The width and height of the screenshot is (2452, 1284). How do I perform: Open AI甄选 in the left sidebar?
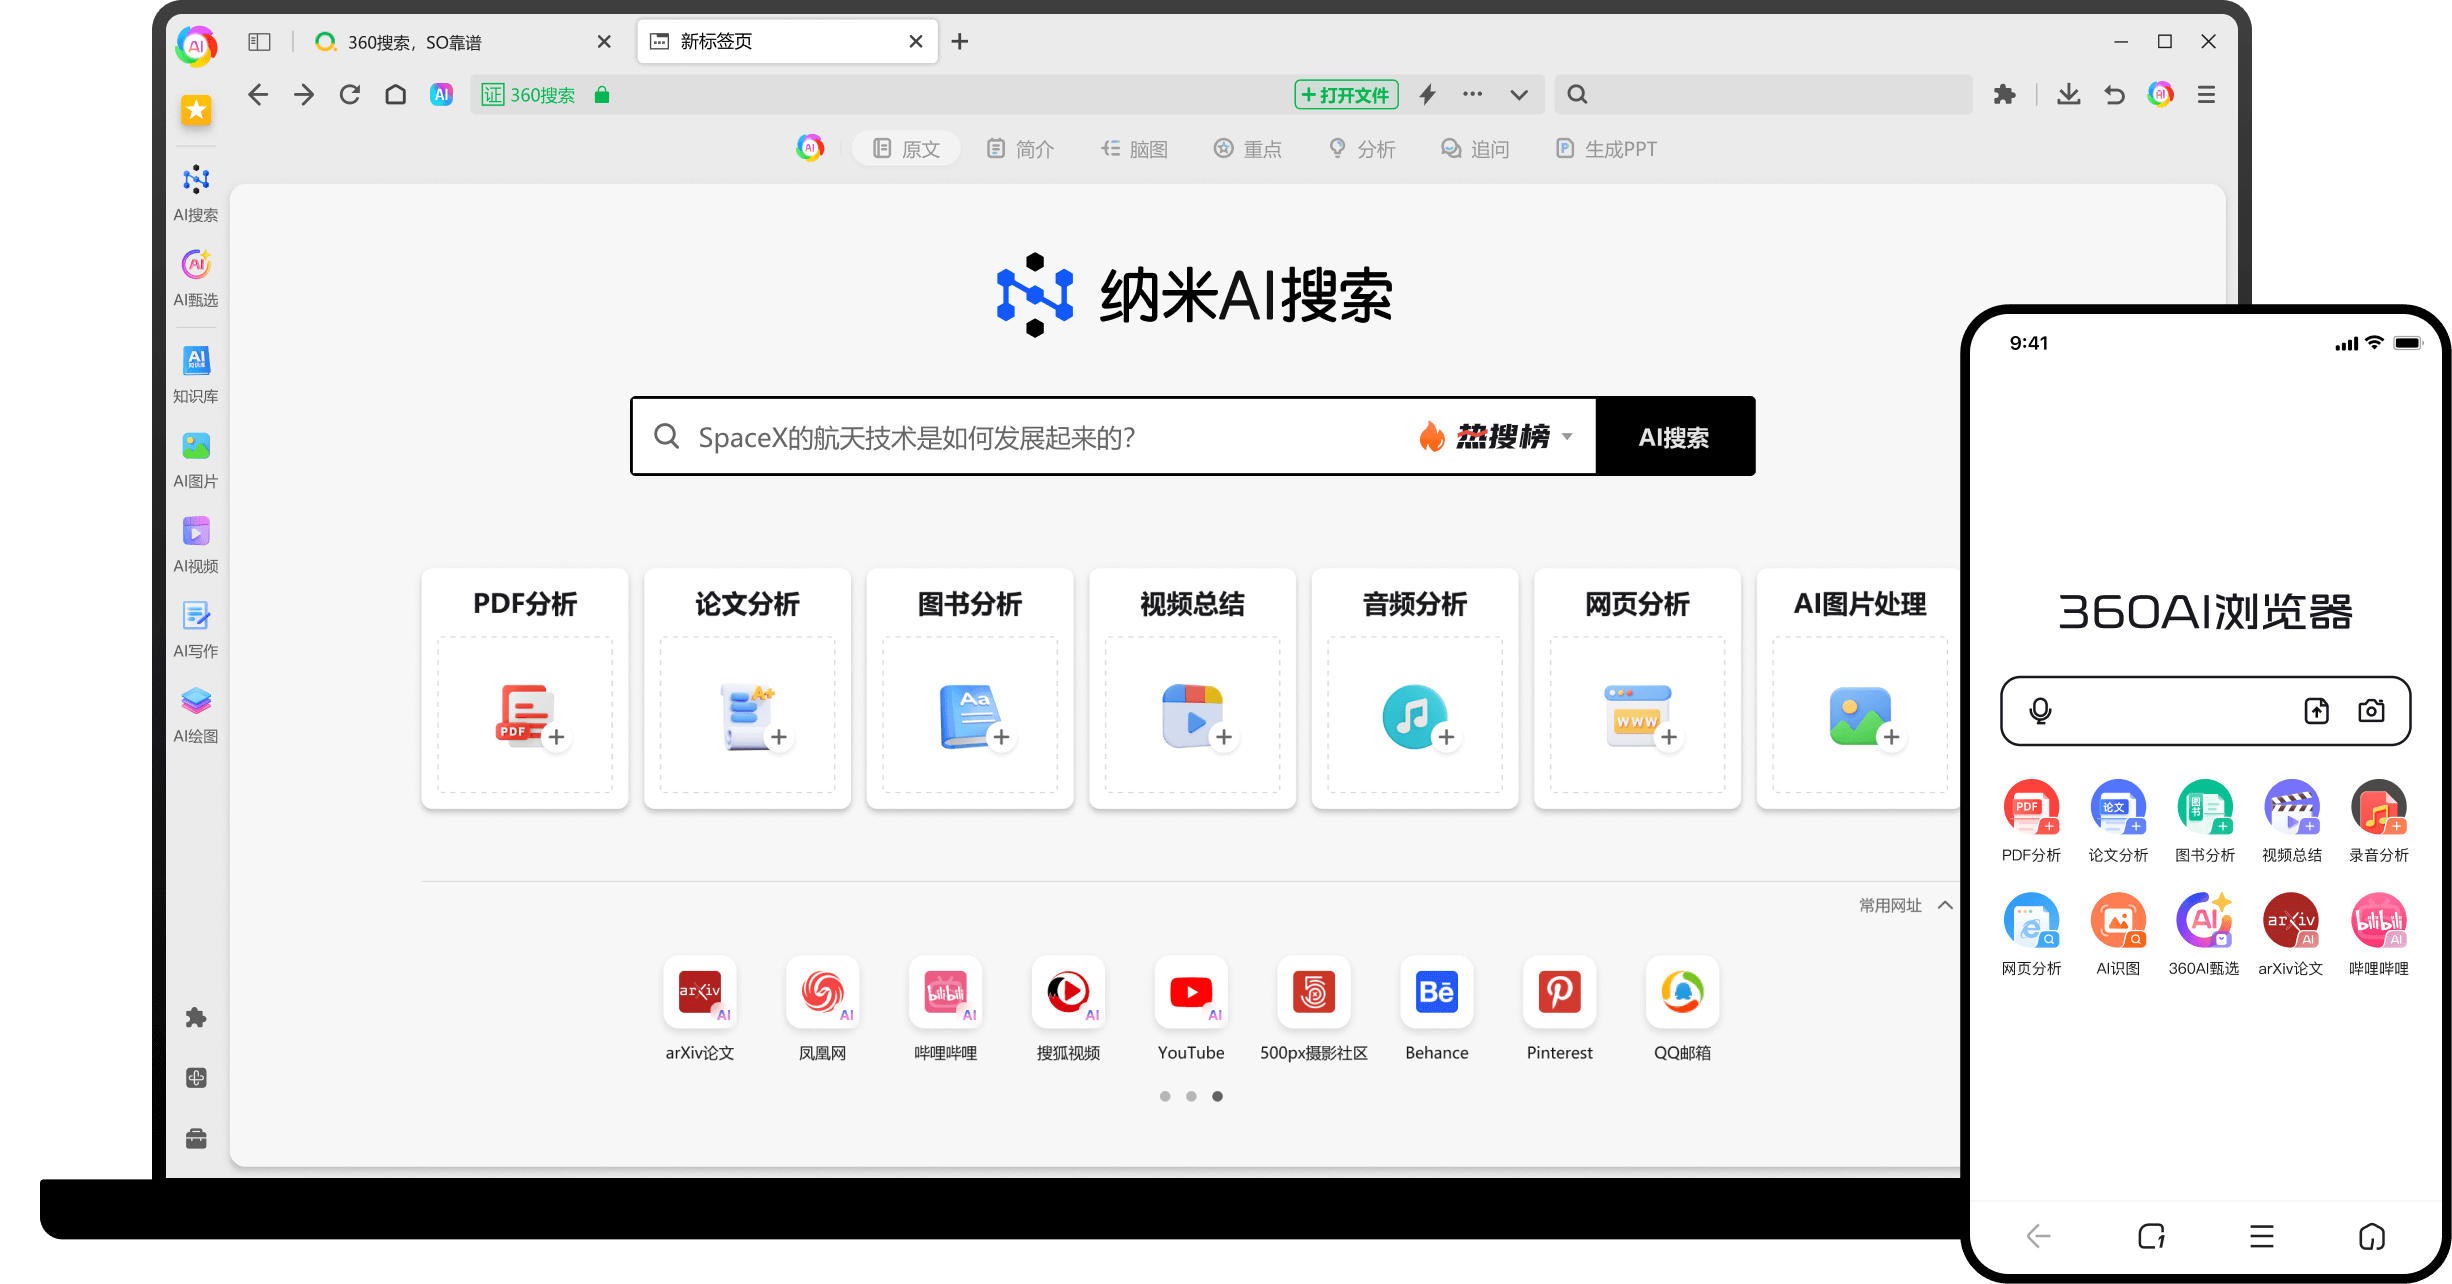pyautogui.click(x=196, y=279)
